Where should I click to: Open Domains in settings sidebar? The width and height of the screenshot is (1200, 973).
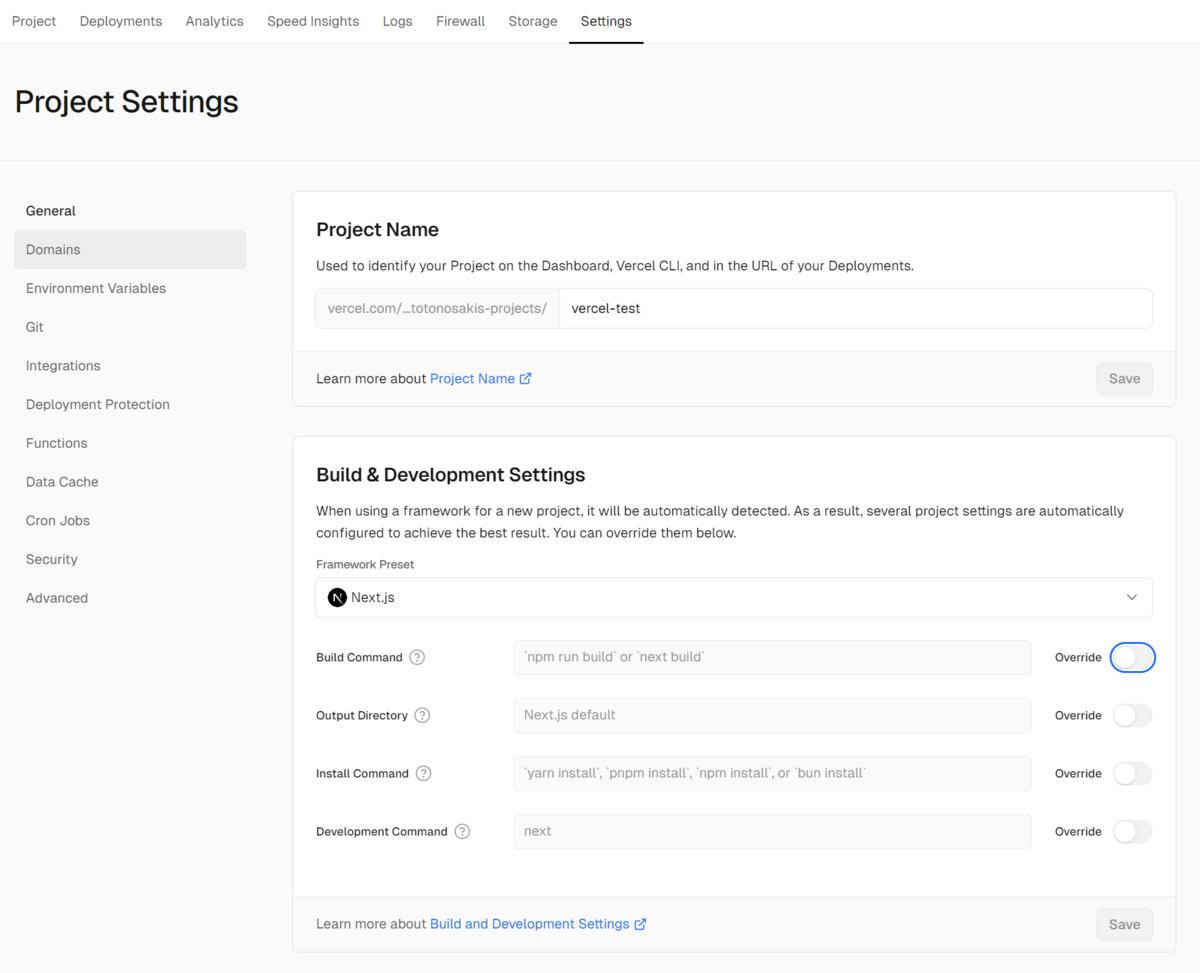(x=130, y=250)
